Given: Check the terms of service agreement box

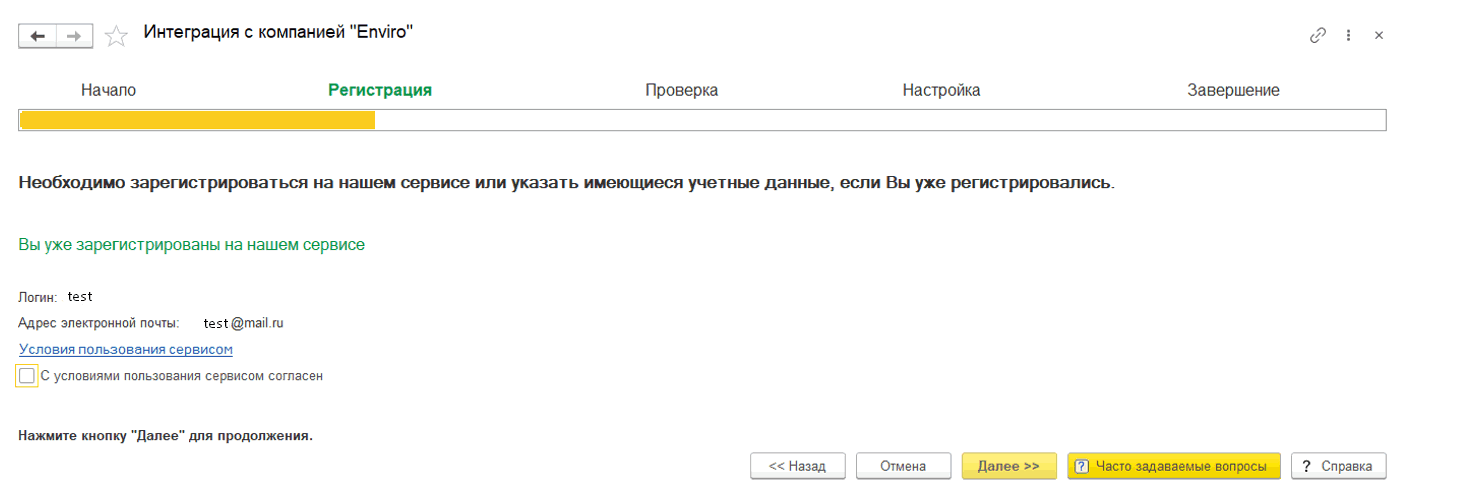Looking at the screenshot, I should click(x=27, y=376).
